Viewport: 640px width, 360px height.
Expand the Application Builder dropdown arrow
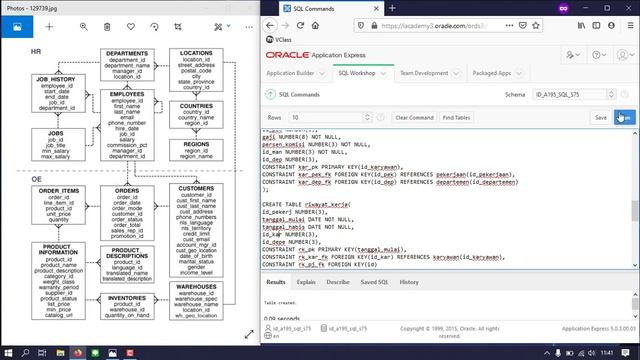[322, 73]
